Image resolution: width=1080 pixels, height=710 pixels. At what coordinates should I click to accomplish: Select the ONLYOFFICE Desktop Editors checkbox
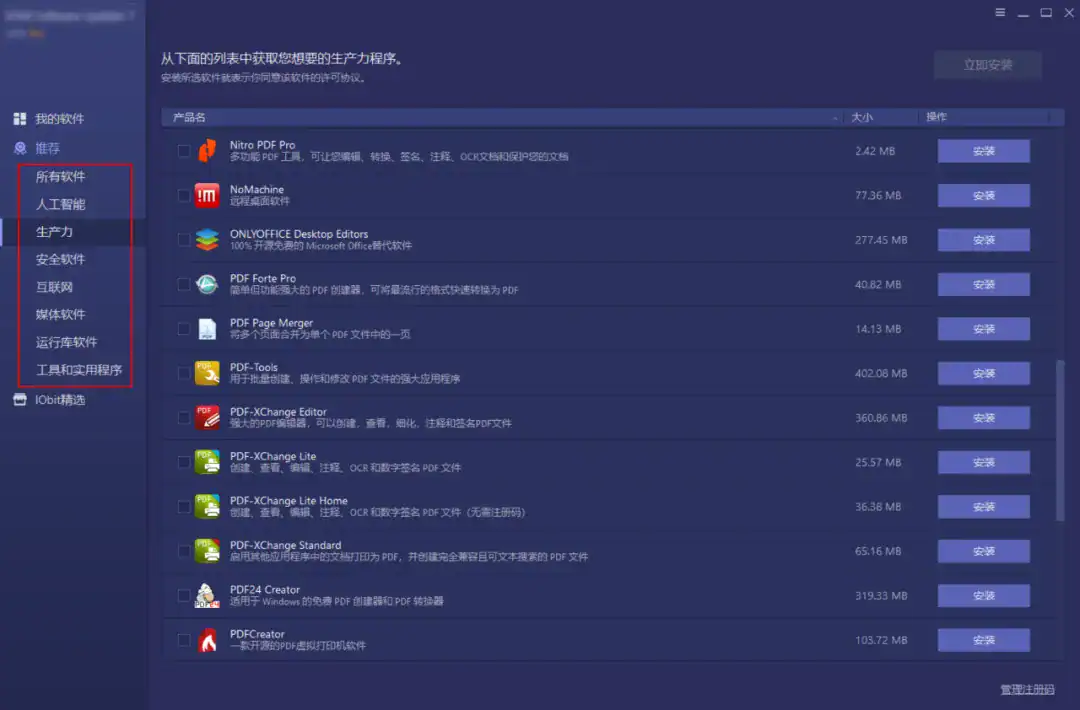point(184,240)
